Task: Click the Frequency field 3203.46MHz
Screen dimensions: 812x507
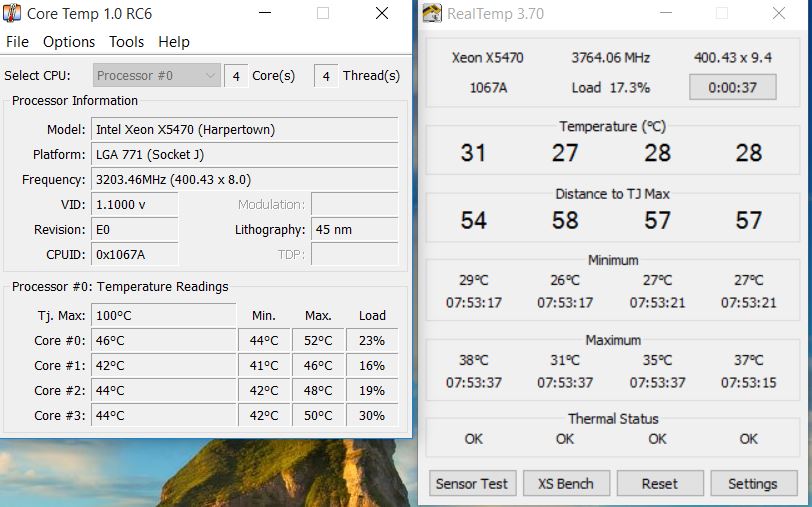Action: 244,180
